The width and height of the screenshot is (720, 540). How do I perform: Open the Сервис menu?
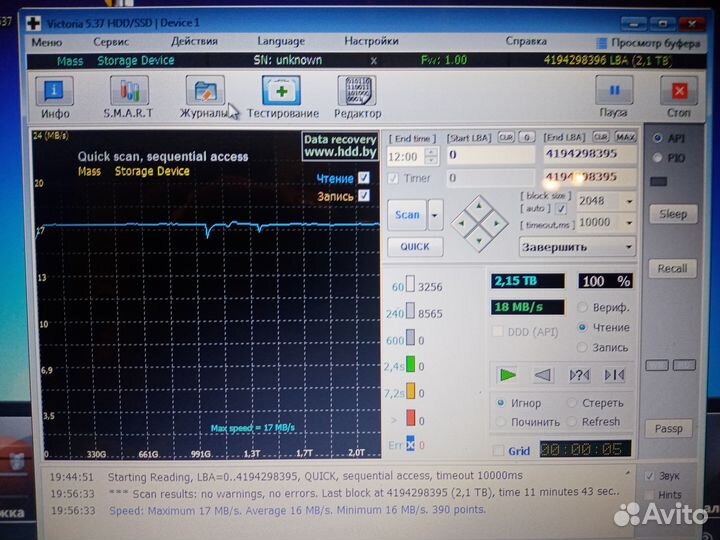(x=110, y=41)
